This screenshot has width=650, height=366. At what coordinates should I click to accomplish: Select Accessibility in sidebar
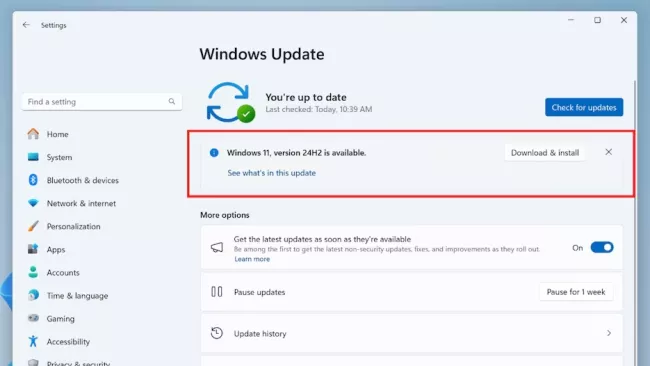tap(68, 342)
